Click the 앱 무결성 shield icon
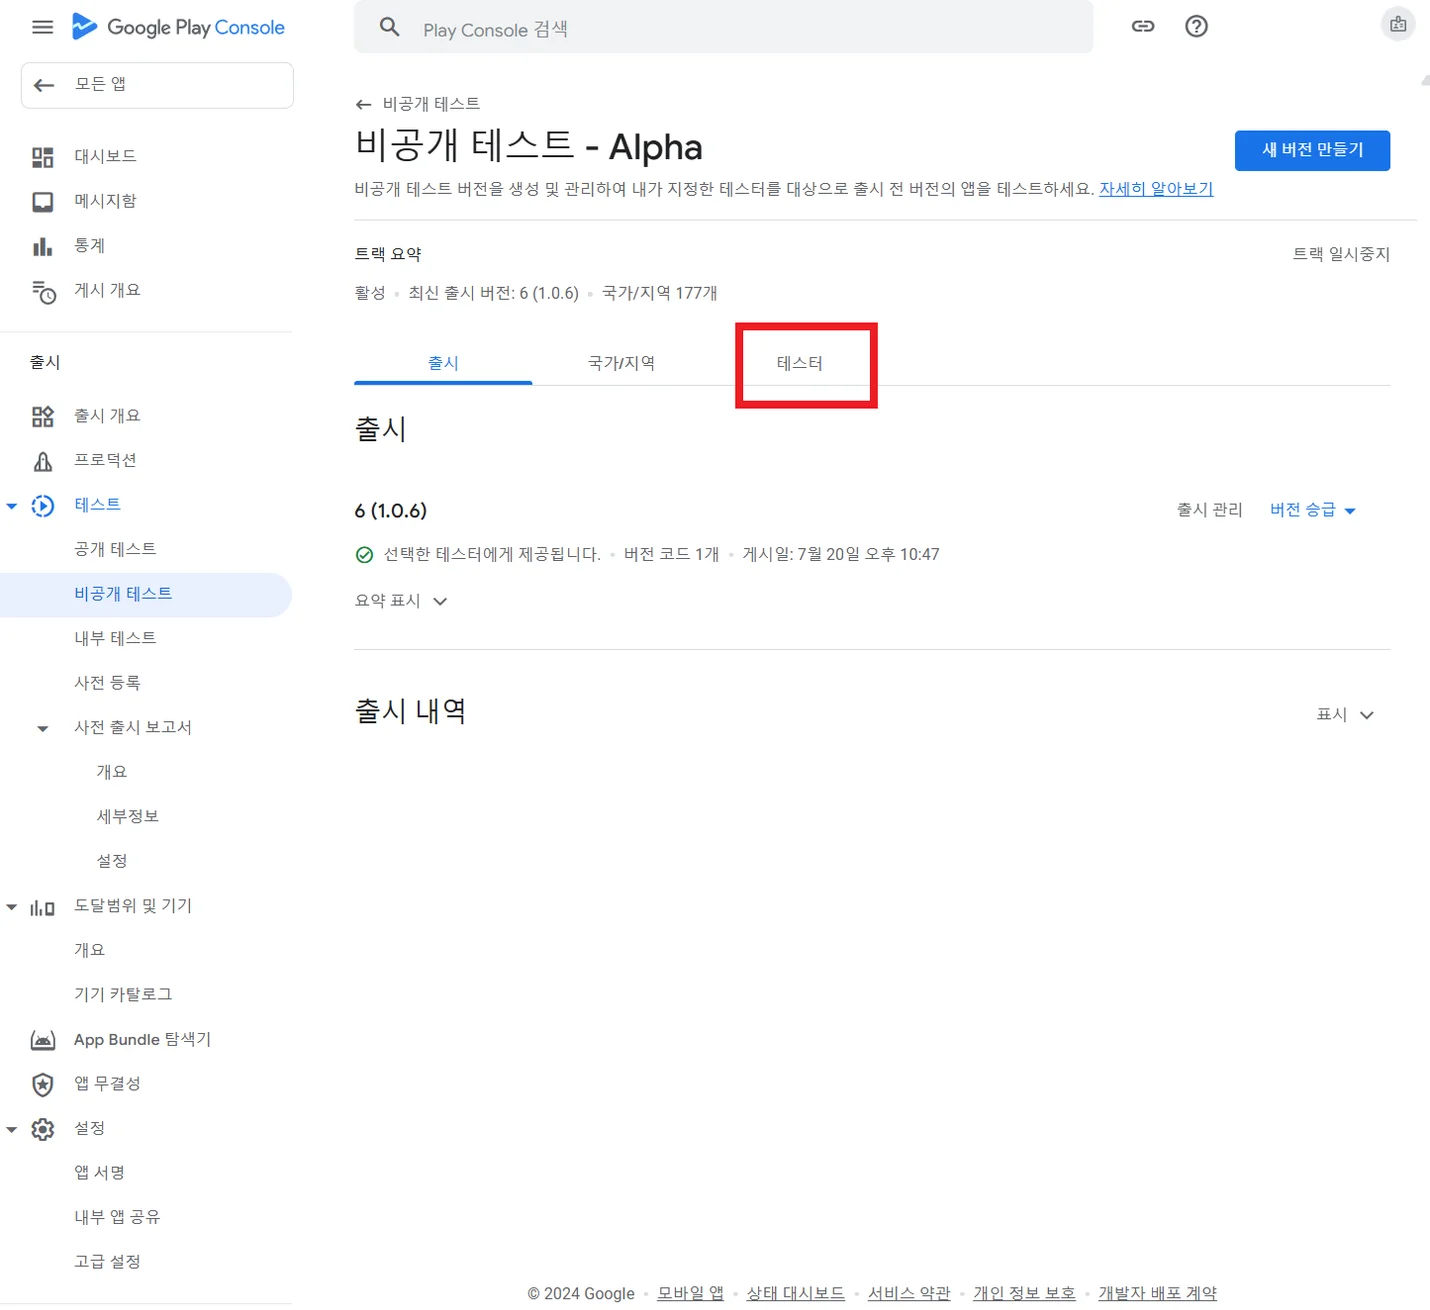The height and width of the screenshot is (1310, 1430). (43, 1085)
